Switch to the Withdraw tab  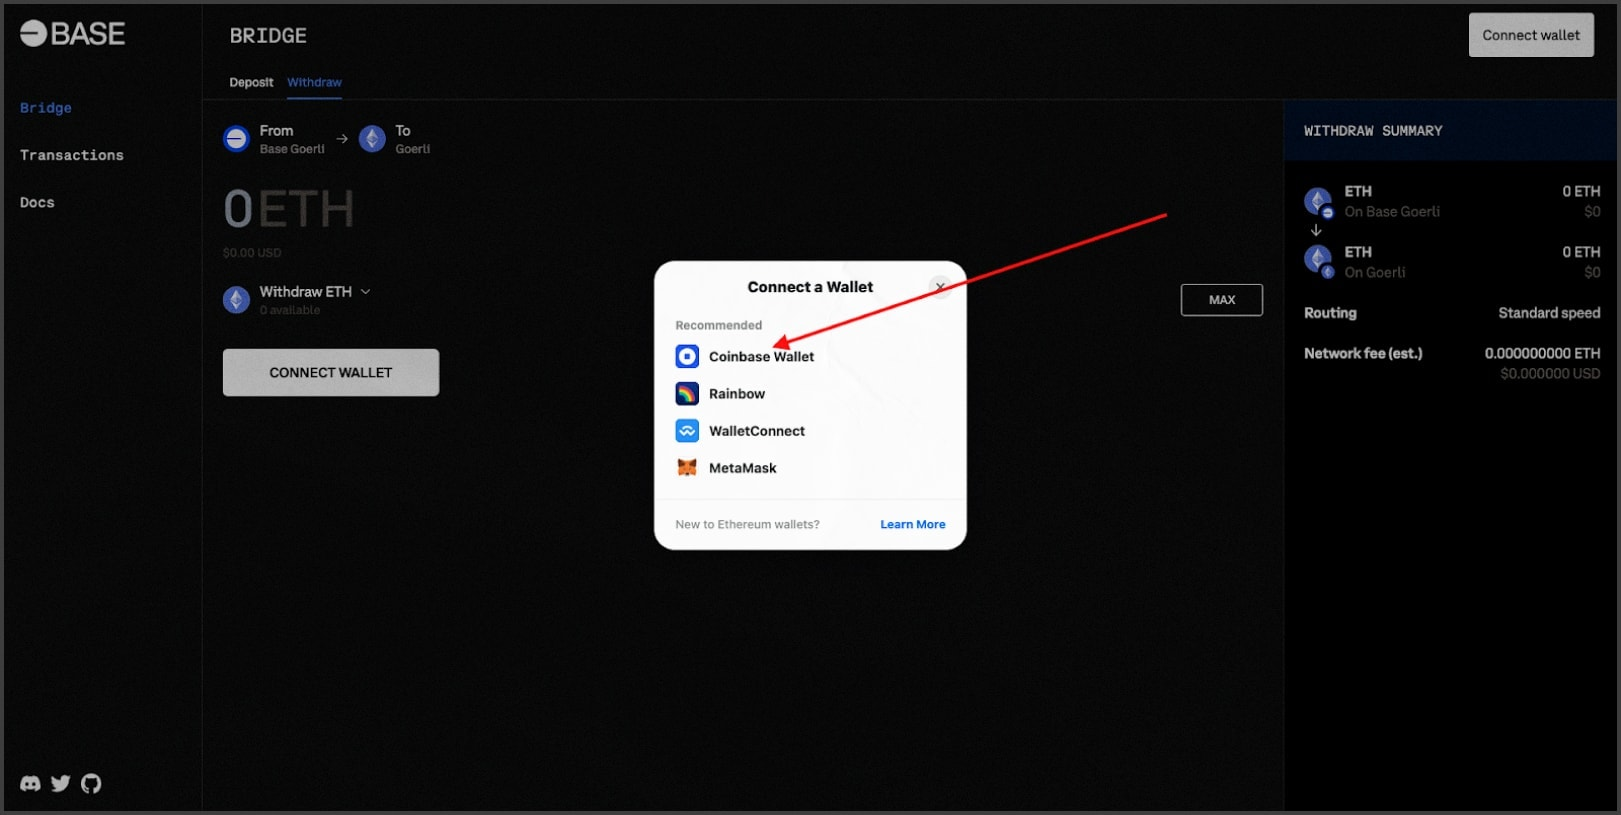click(x=314, y=82)
